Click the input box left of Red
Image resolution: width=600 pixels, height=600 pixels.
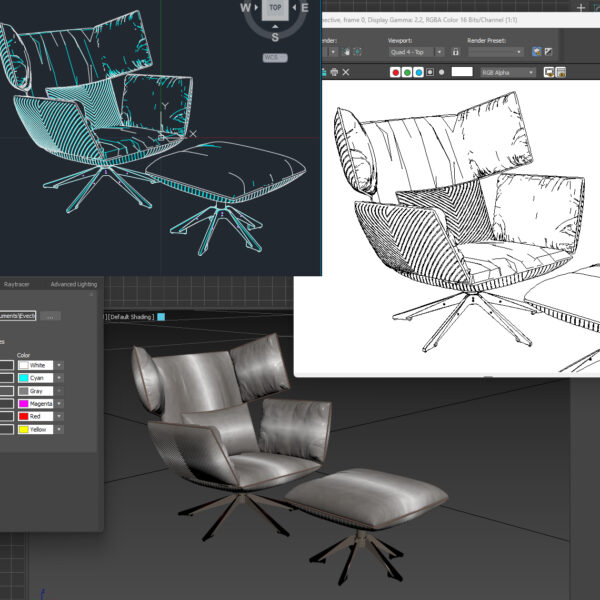coord(7,416)
